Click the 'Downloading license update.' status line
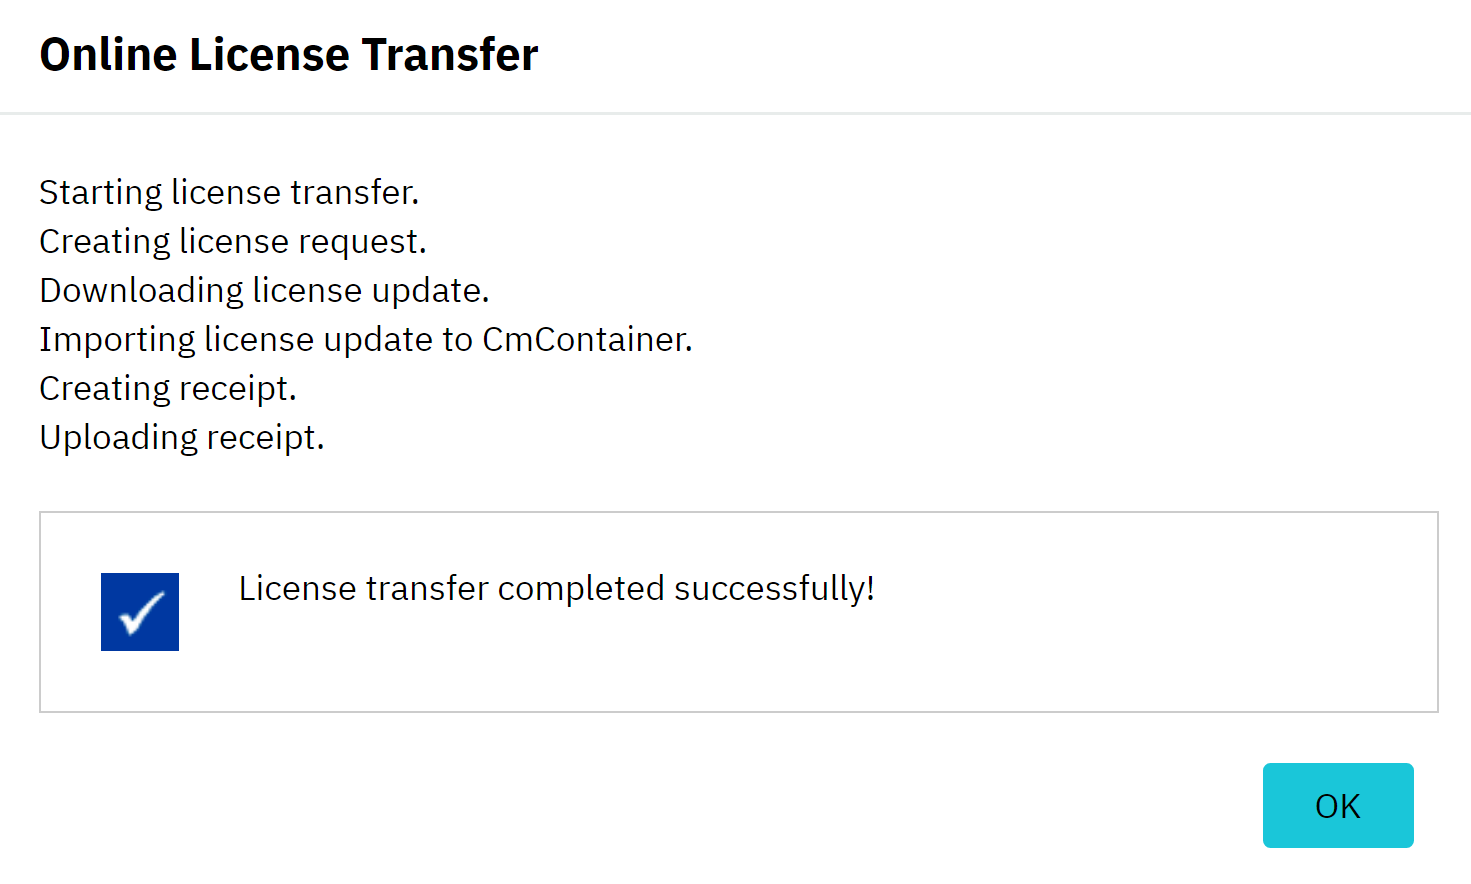The width and height of the screenshot is (1471, 884). click(264, 290)
